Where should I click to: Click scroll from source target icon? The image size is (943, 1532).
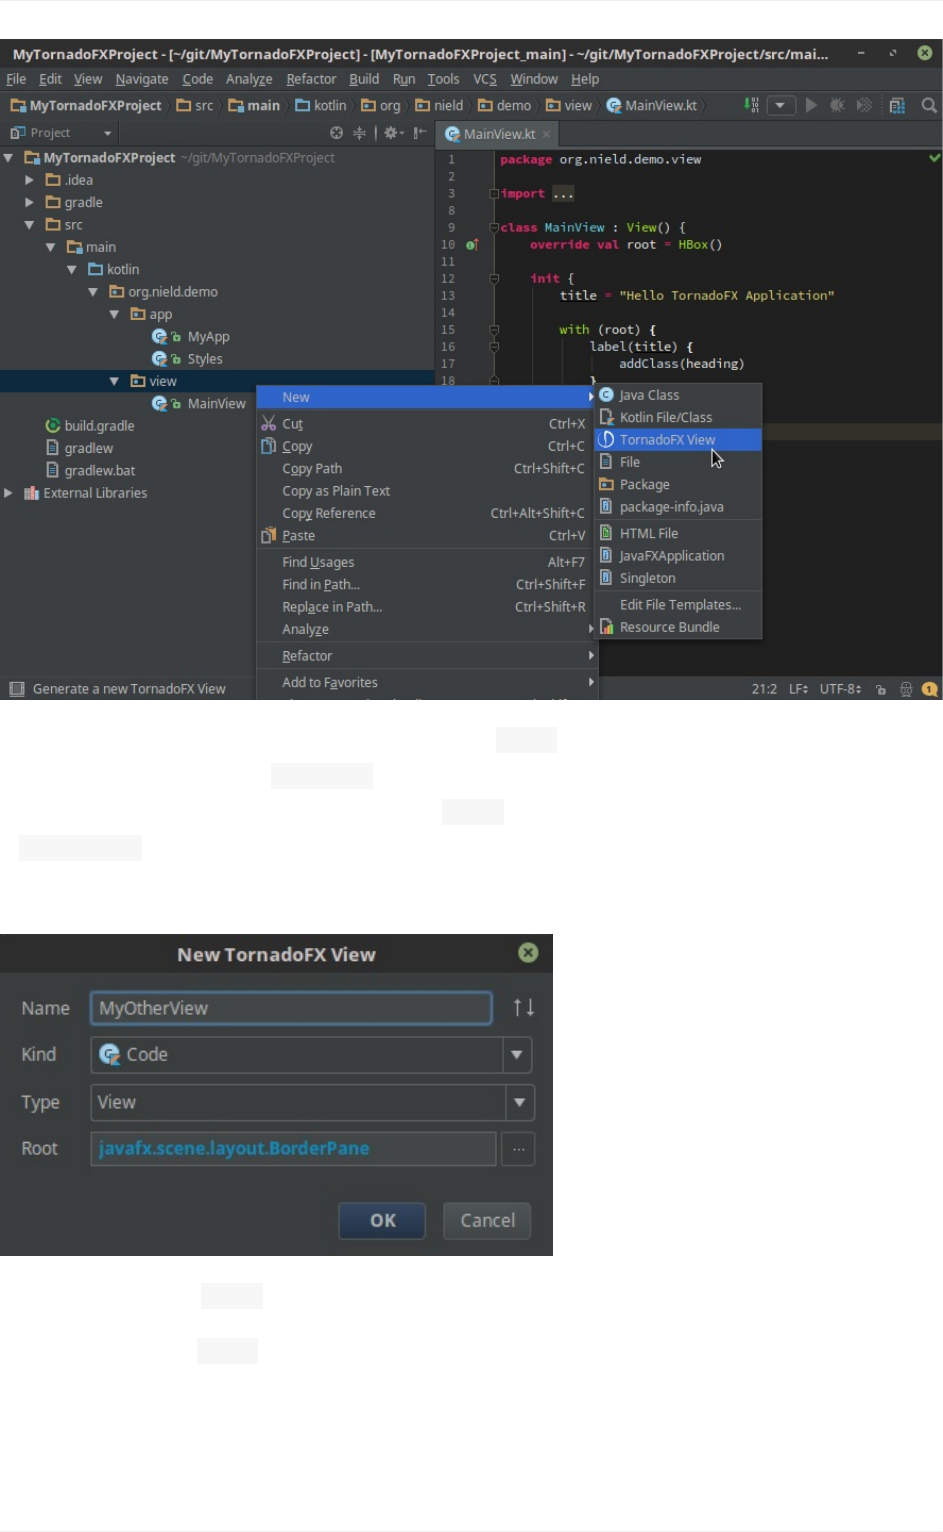tap(336, 133)
